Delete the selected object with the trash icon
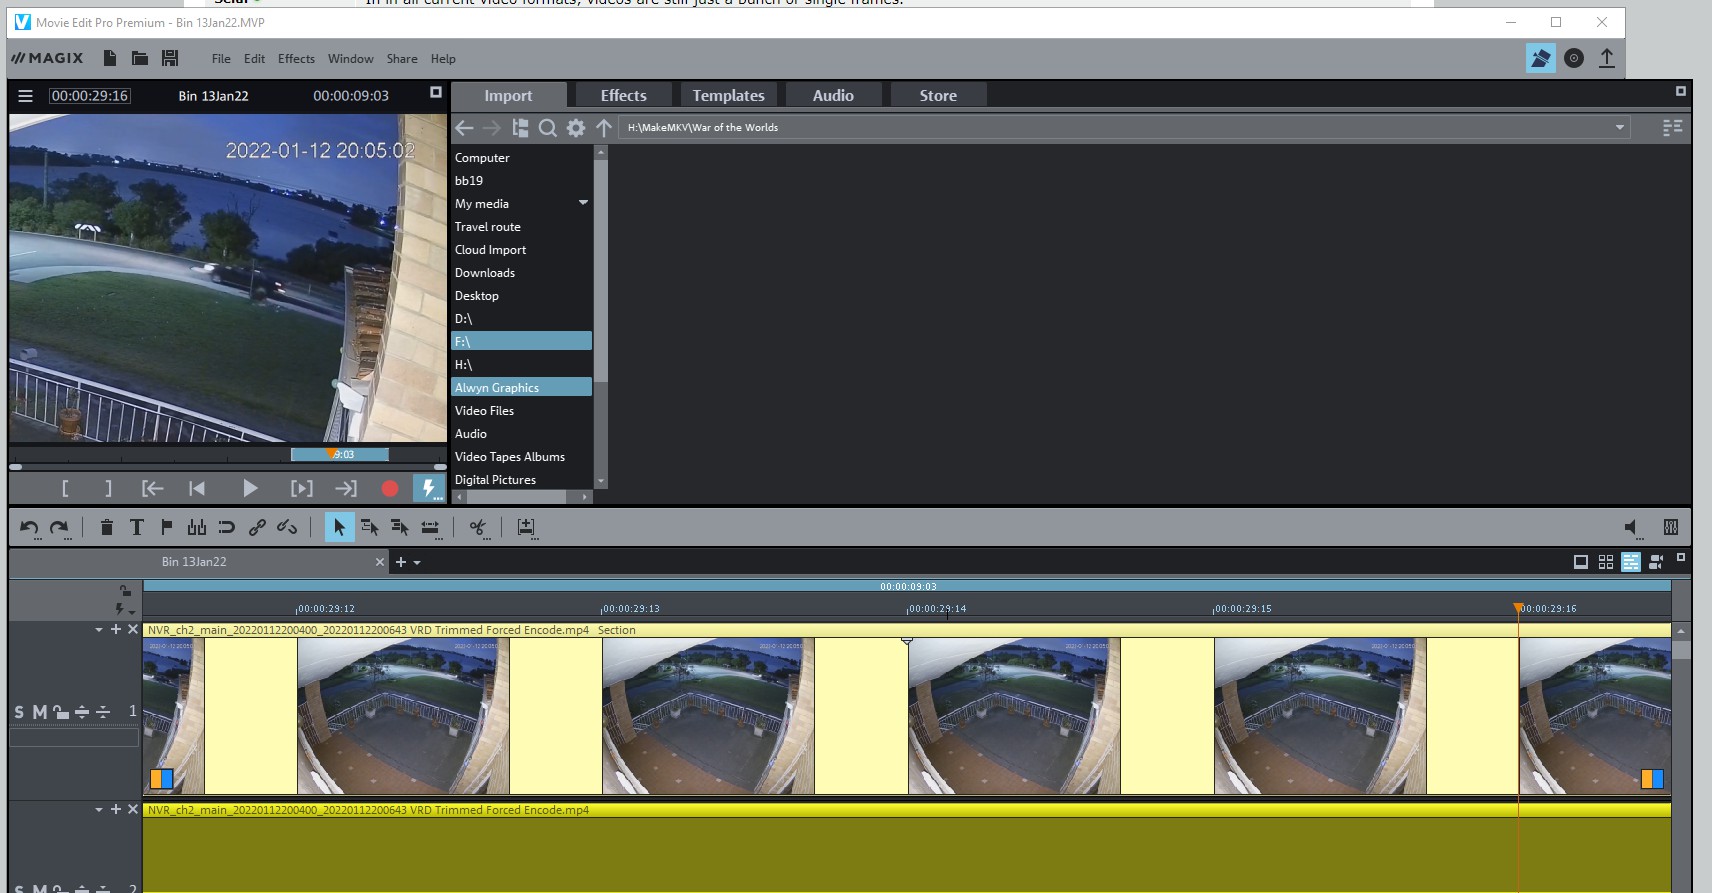This screenshot has width=1712, height=893. [x=107, y=527]
